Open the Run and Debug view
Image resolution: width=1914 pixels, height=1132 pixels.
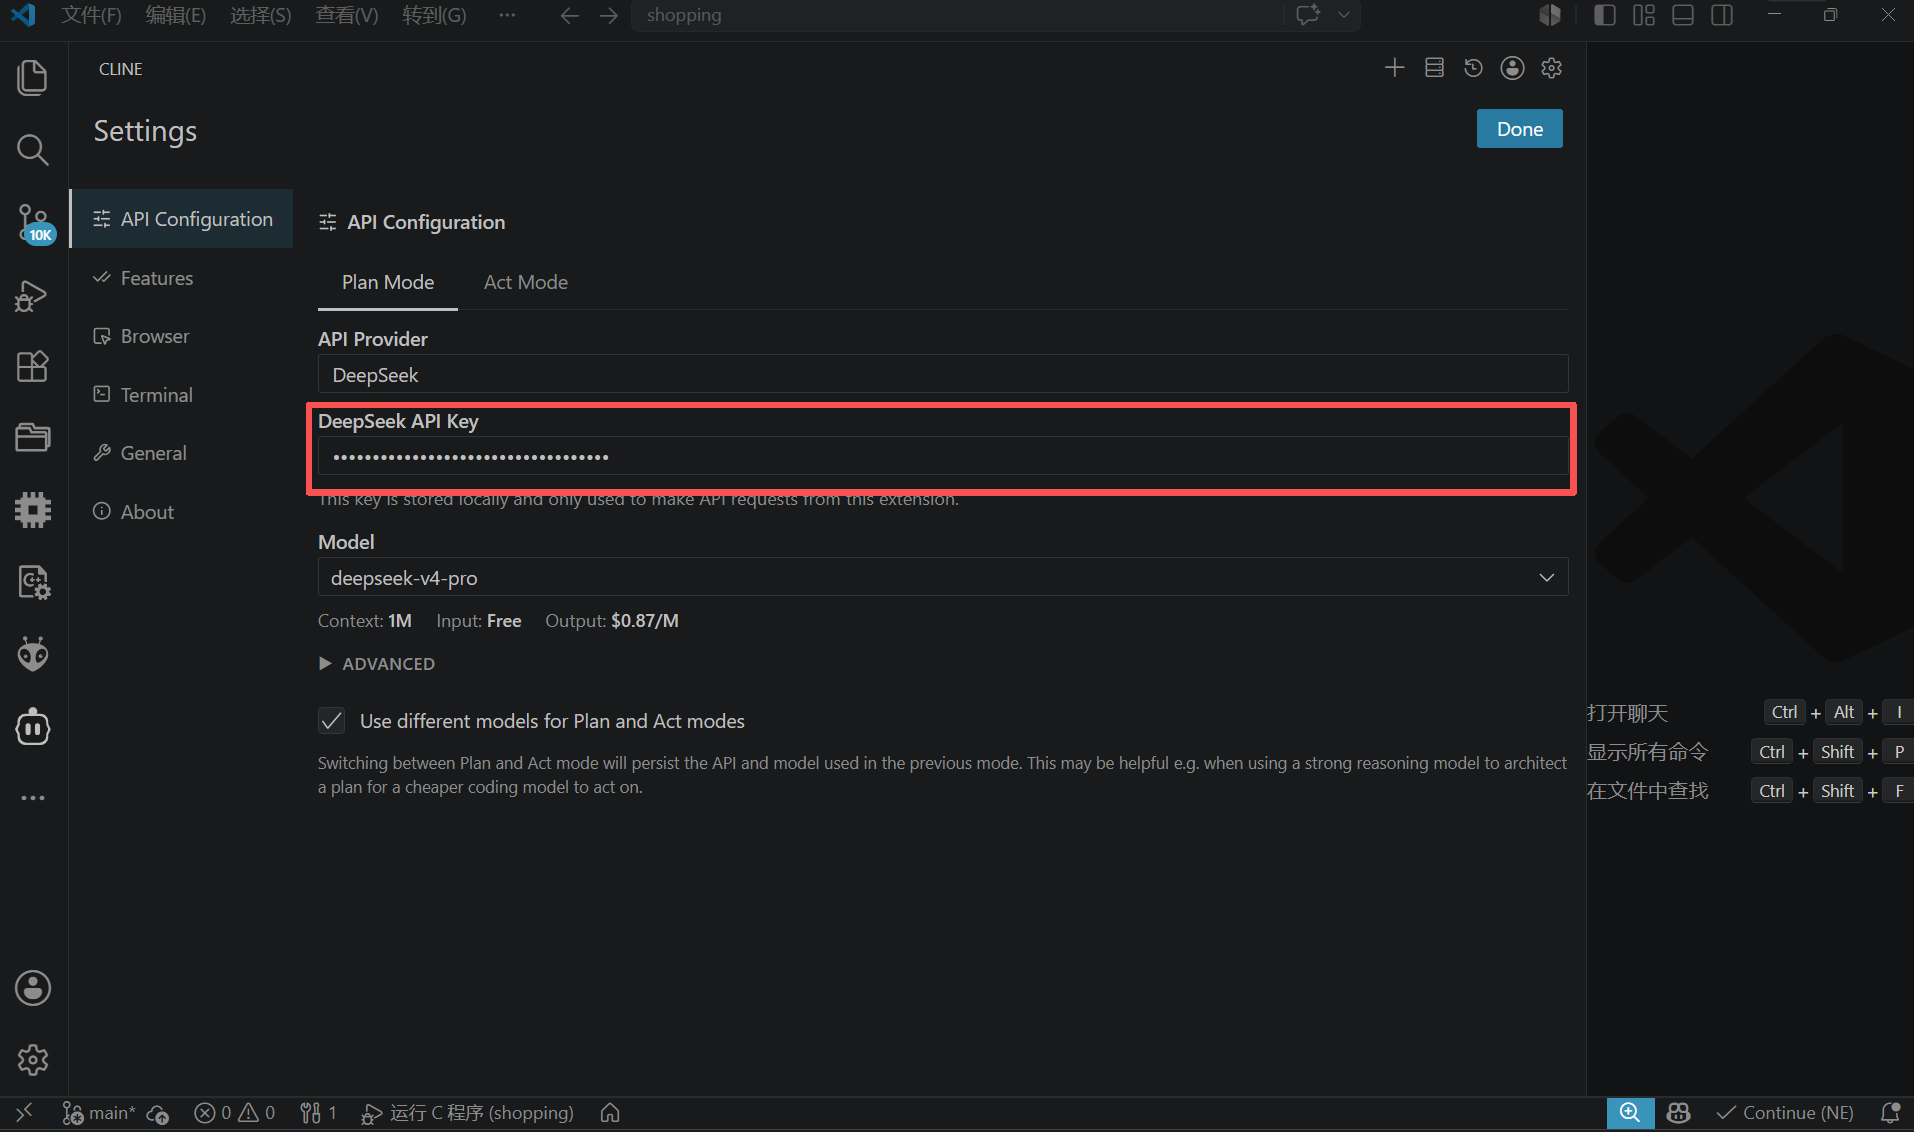tap(33, 295)
